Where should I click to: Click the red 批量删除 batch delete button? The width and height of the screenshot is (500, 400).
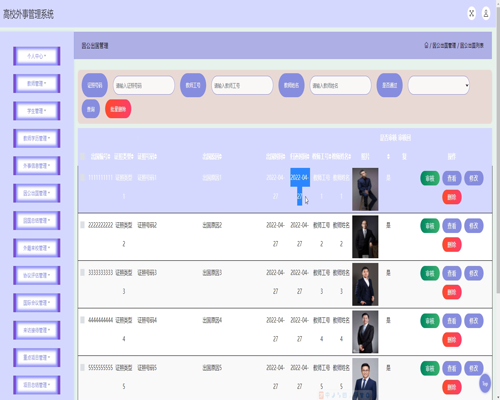pyautogui.click(x=118, y=109)
